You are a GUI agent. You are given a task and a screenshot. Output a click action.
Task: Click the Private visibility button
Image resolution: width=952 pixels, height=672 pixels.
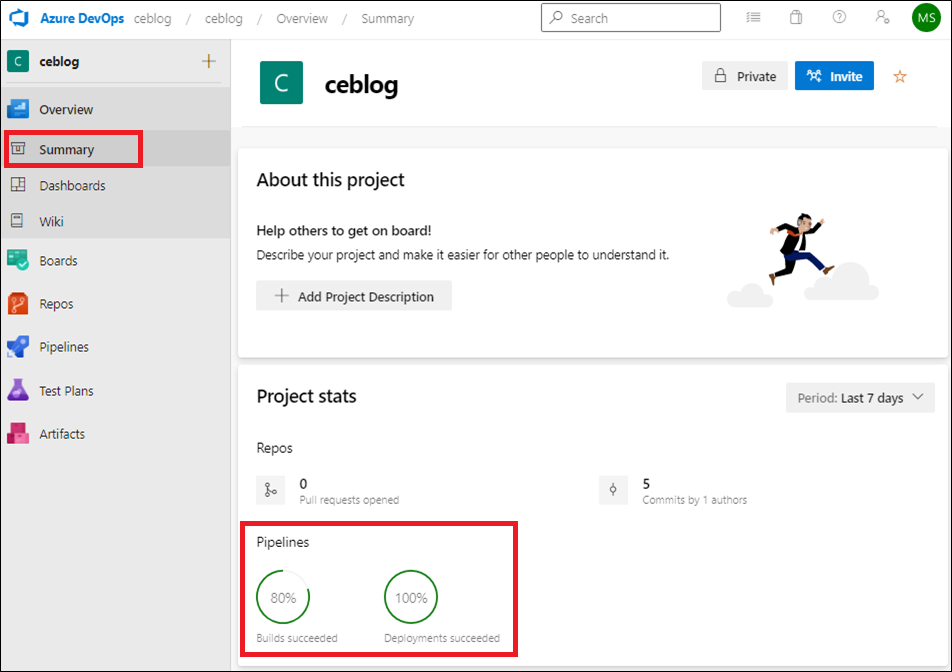745,76
